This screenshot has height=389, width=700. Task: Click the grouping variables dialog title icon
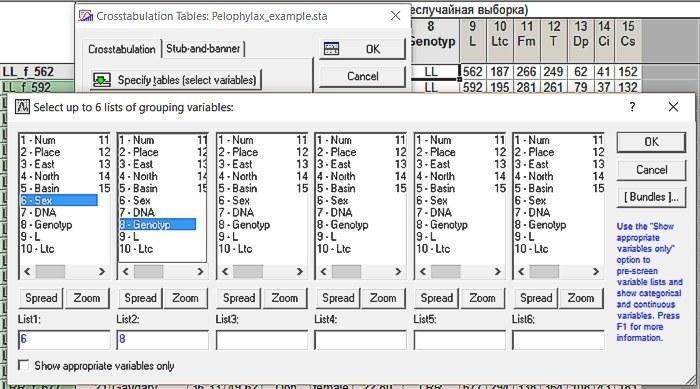(x=22, y=107)
